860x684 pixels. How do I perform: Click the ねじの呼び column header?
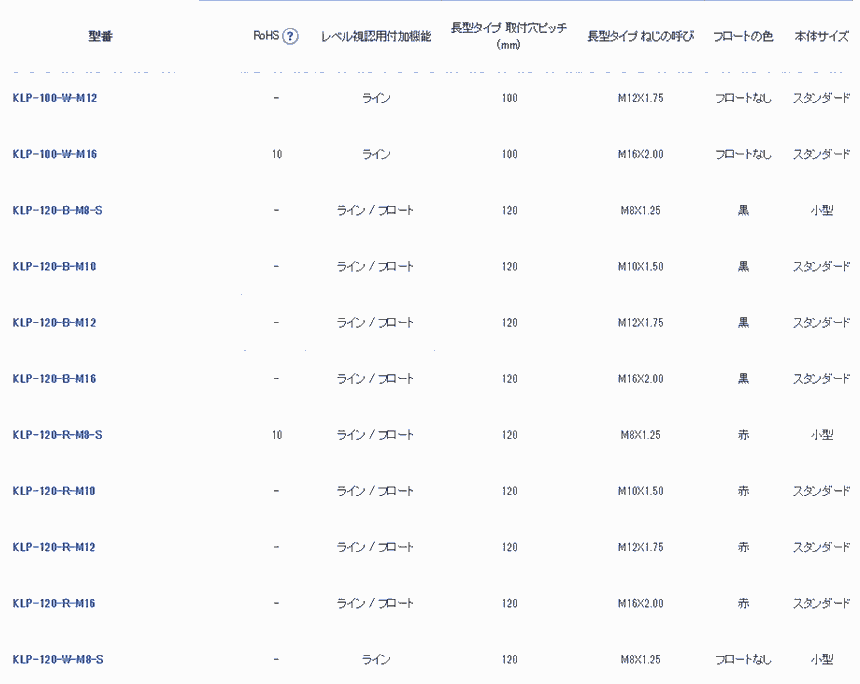[x=640, y=37]
